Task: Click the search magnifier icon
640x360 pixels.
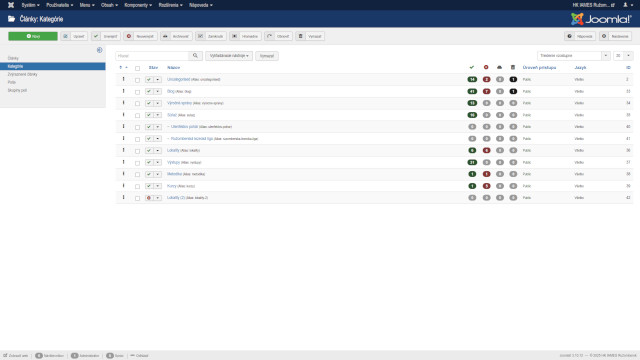Action: [196, 56]
